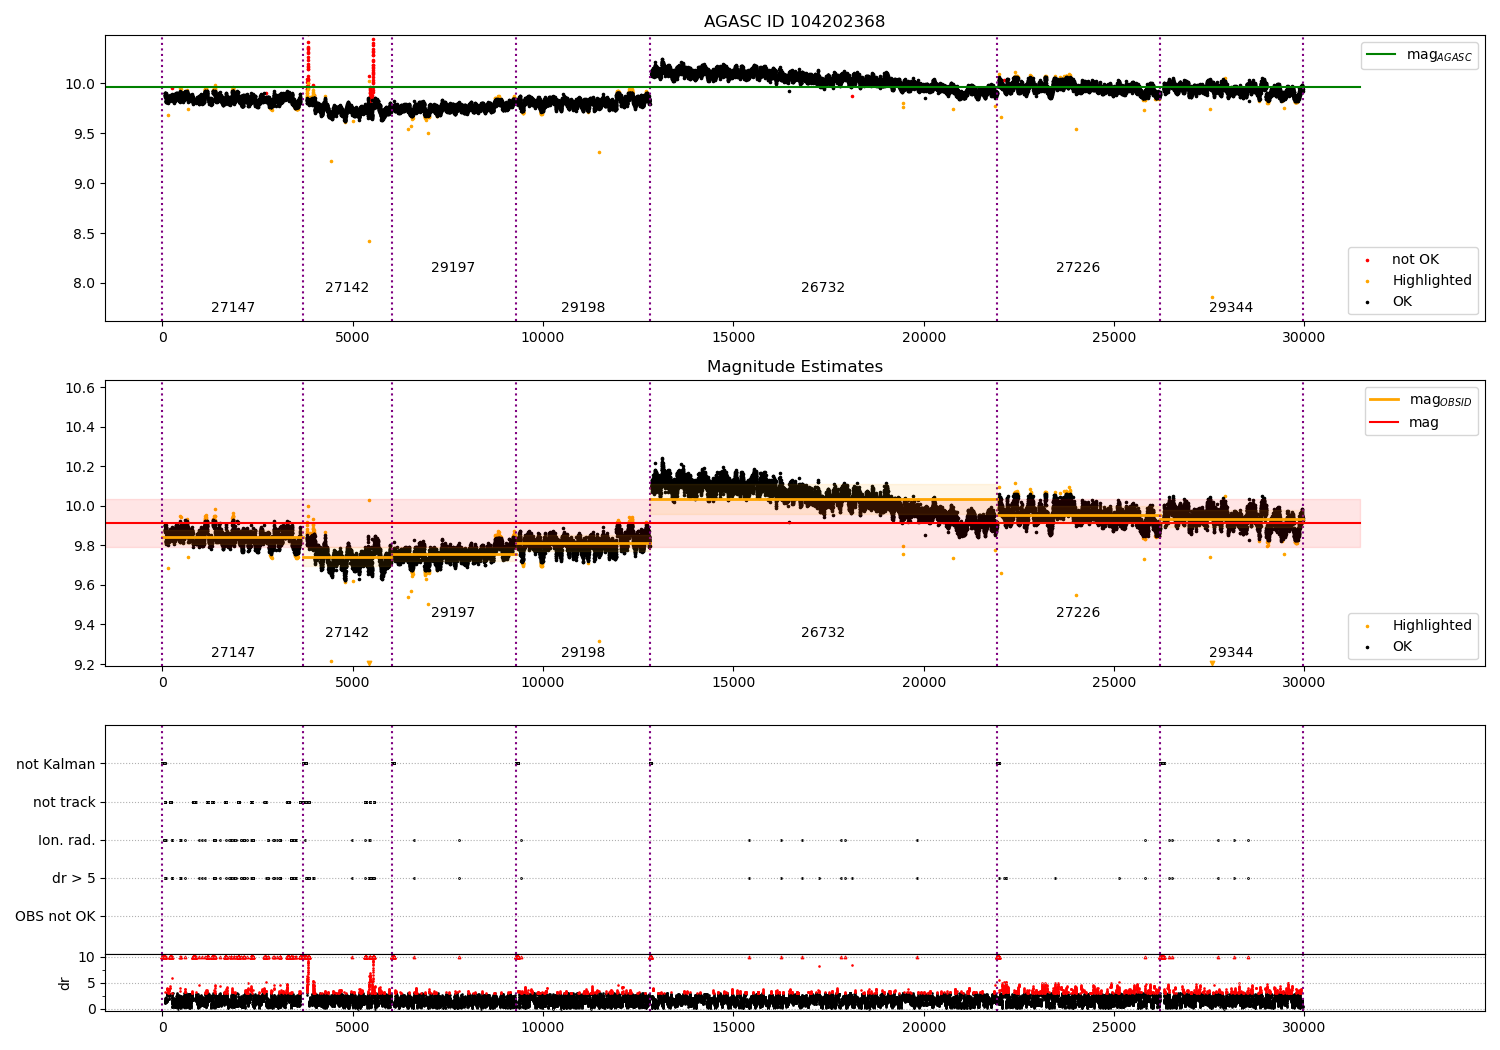Click OBSID label 27147 in AGASC ID plot
This screenshot has width=1500, height=1050.
pos(233,307)
